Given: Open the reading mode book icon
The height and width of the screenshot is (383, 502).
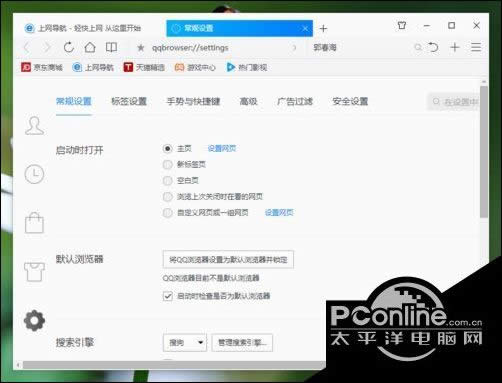Looking at the screenshot, I should 111,47.
